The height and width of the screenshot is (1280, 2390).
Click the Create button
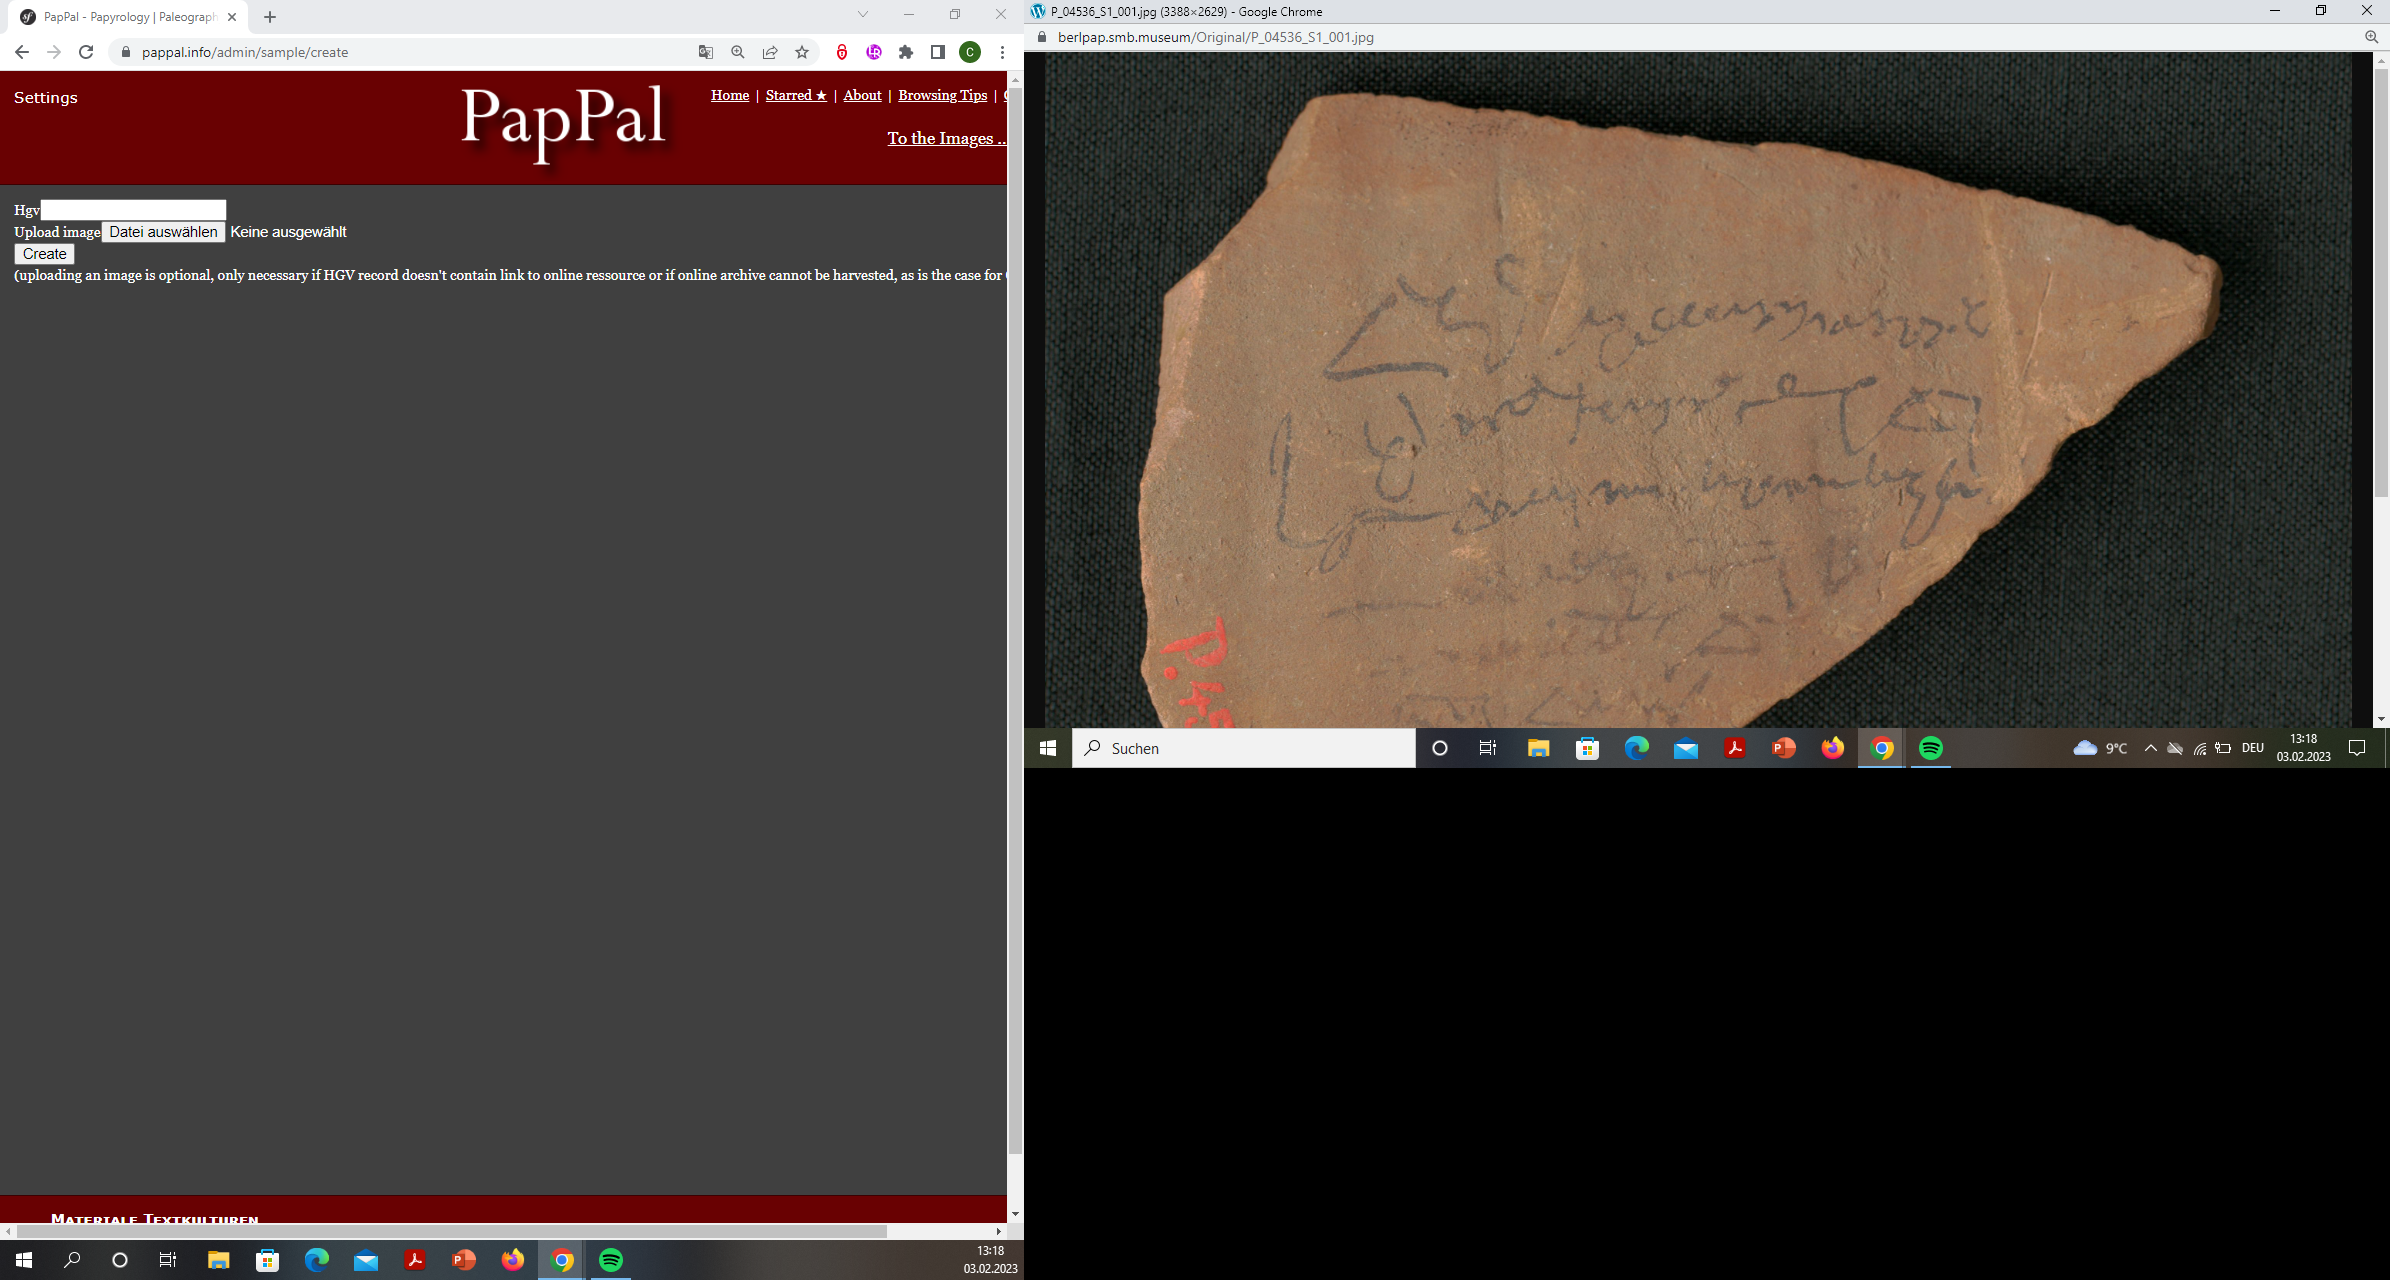(x=44, y=254)
